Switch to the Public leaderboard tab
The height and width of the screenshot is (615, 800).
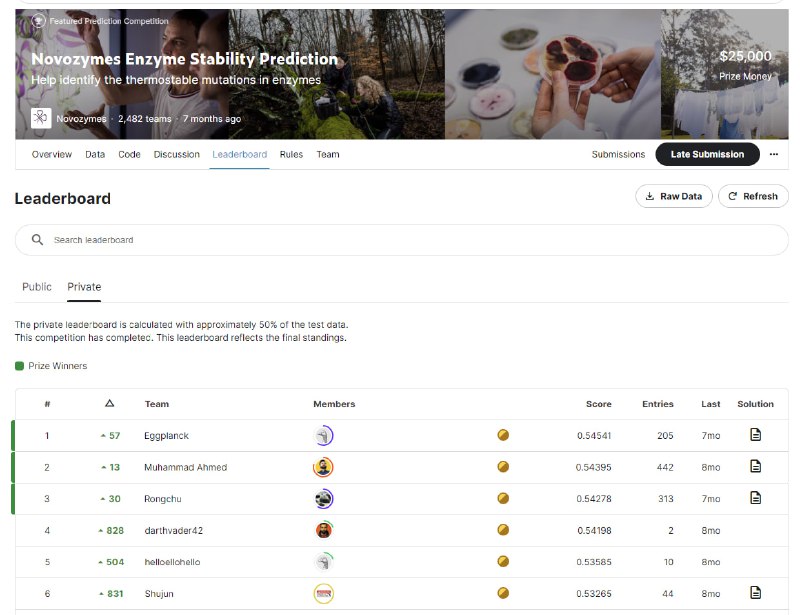click(37, 287)
